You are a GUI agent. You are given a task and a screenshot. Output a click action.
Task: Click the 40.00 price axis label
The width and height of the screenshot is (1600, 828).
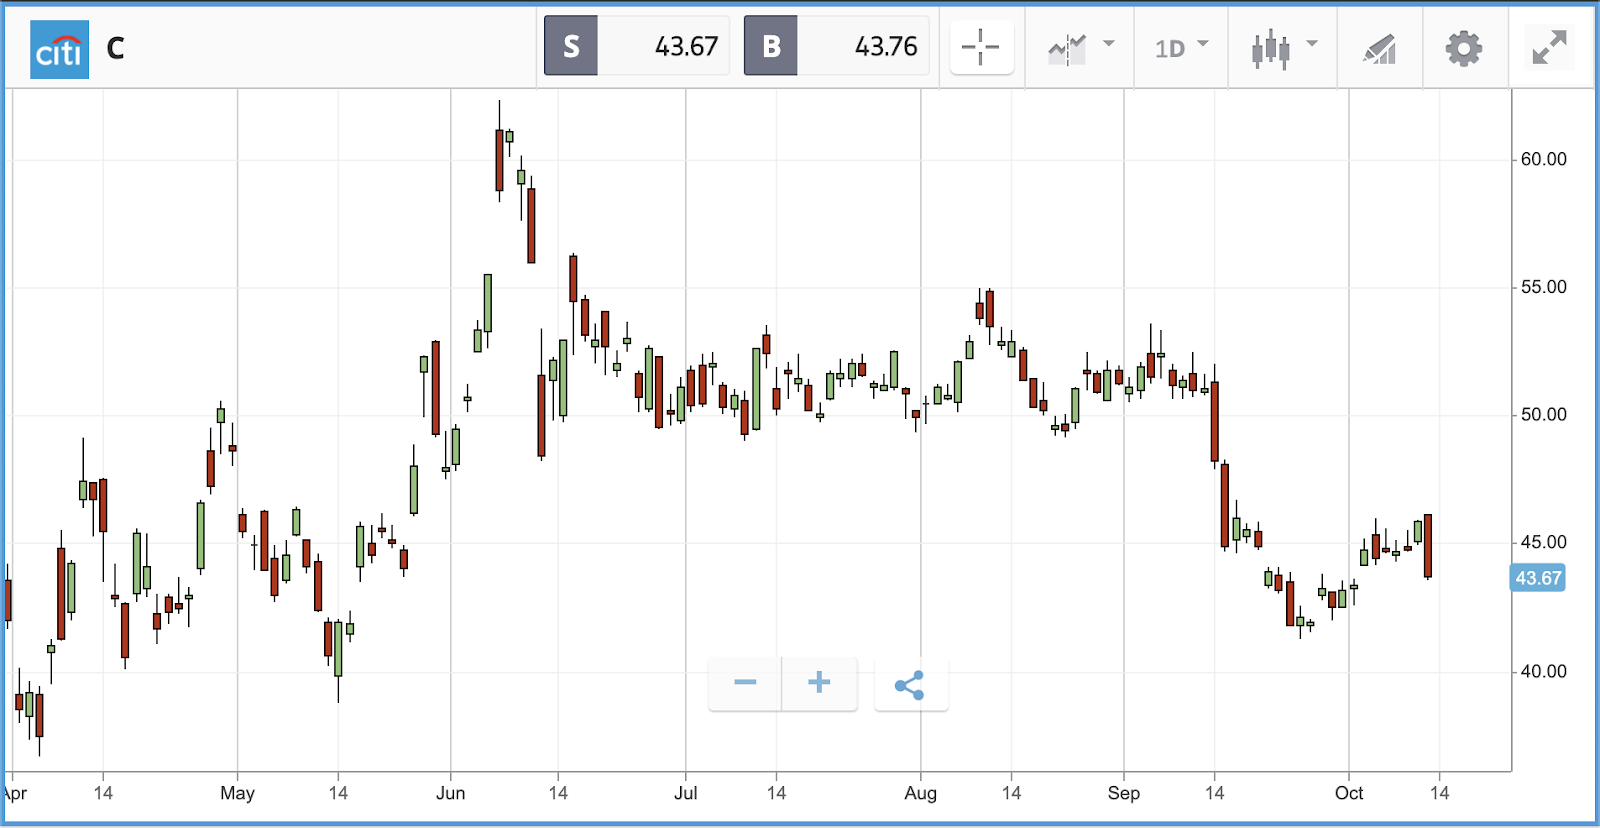tap(1543, 671)
